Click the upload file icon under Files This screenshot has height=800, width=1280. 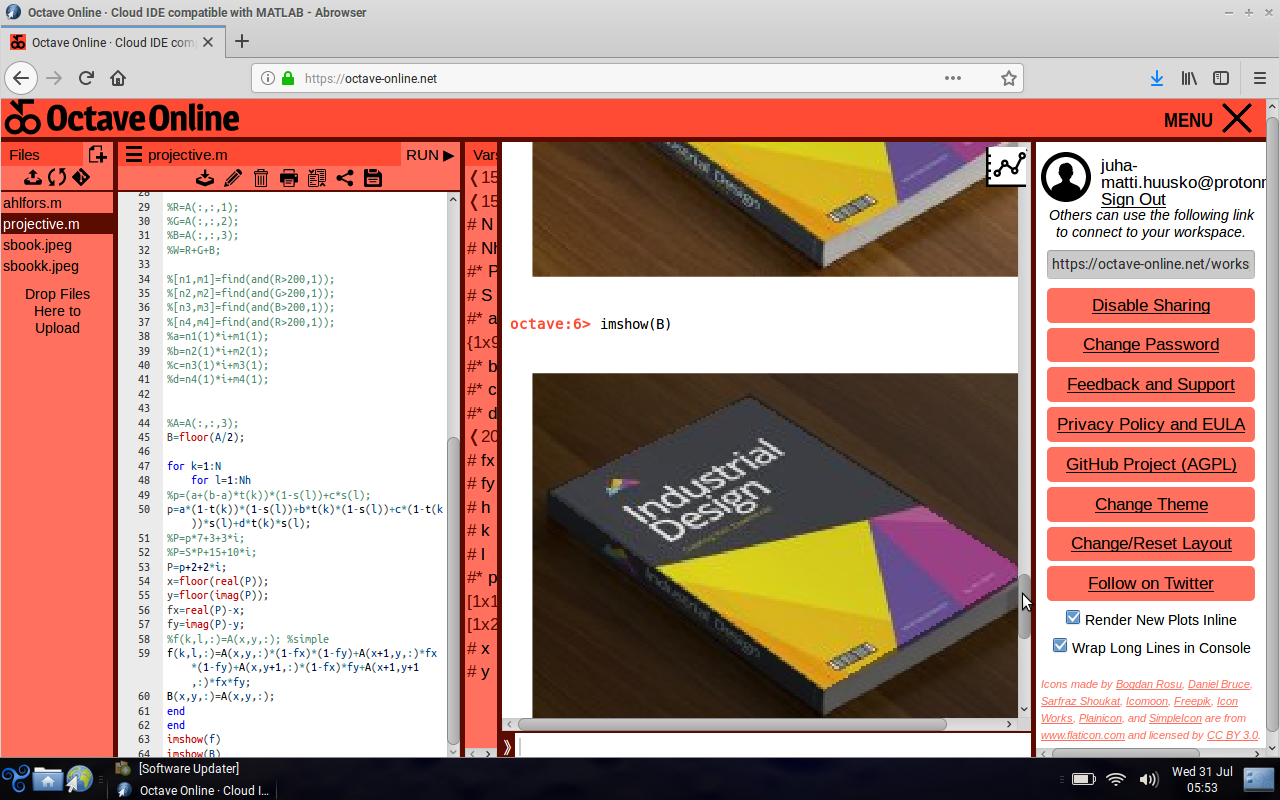33,177
